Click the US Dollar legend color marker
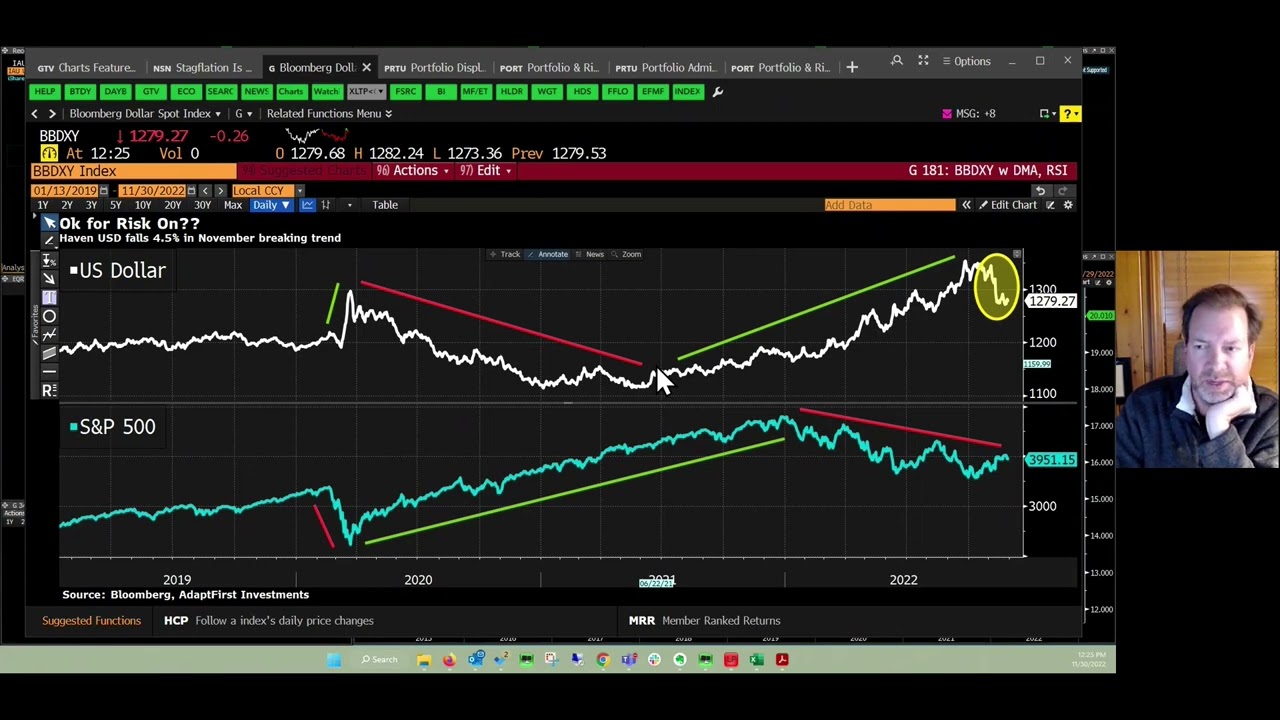Screen dimensions: 1280x720 73,271
